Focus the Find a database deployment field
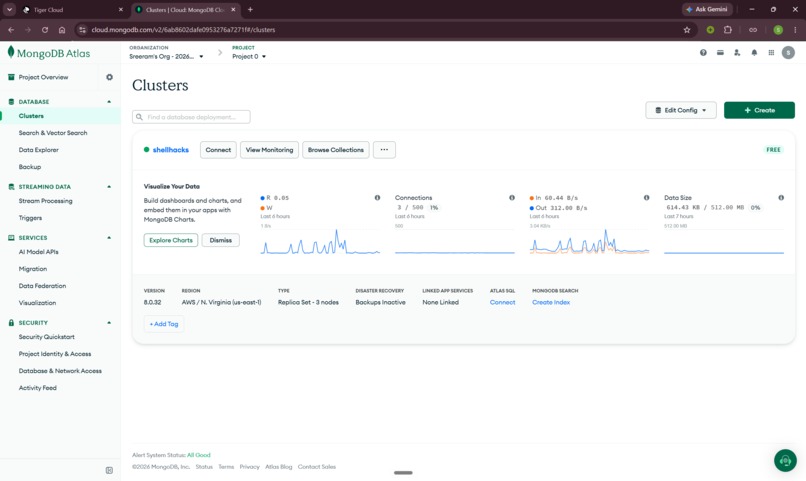The height and width of the screenshot is (481, 806). [x=191, y=117]
